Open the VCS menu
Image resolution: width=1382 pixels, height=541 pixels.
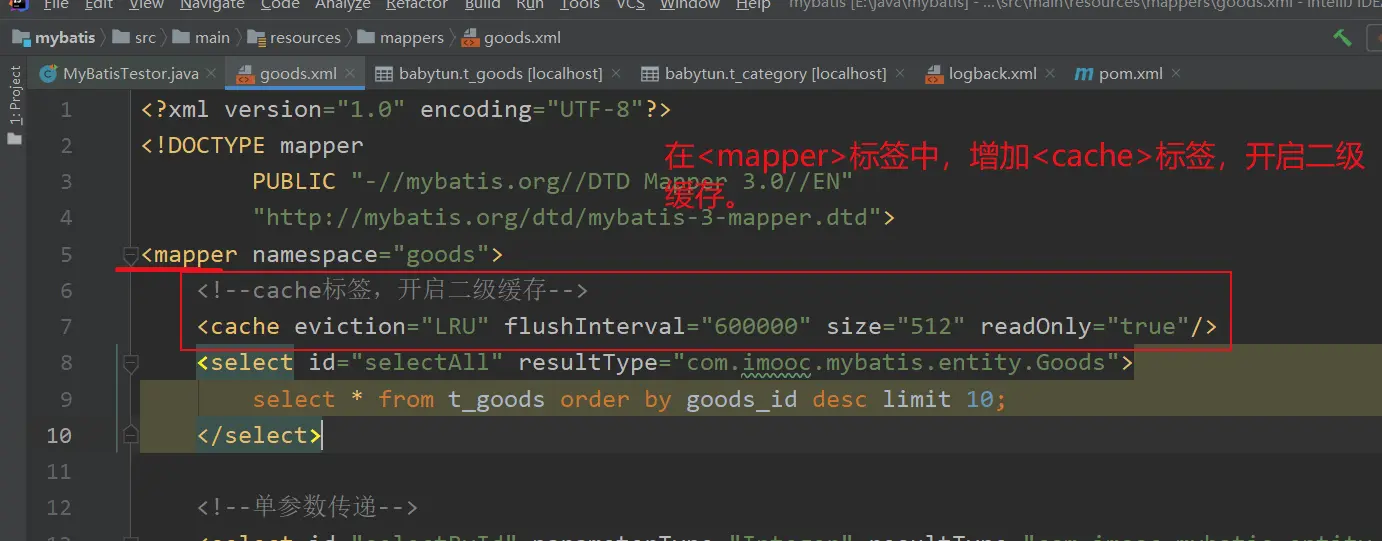point(630,5)
